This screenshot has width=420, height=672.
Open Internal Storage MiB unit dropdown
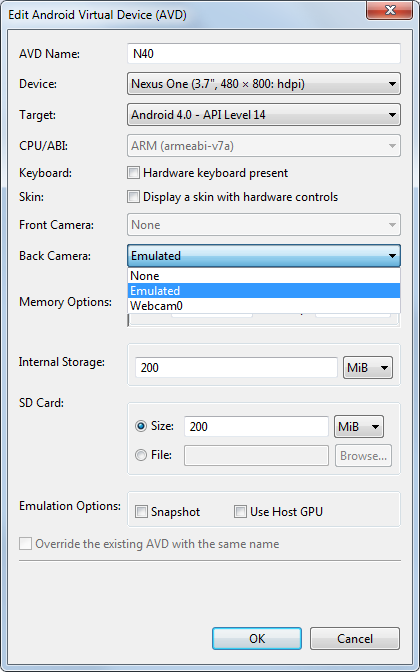point(368,368)
